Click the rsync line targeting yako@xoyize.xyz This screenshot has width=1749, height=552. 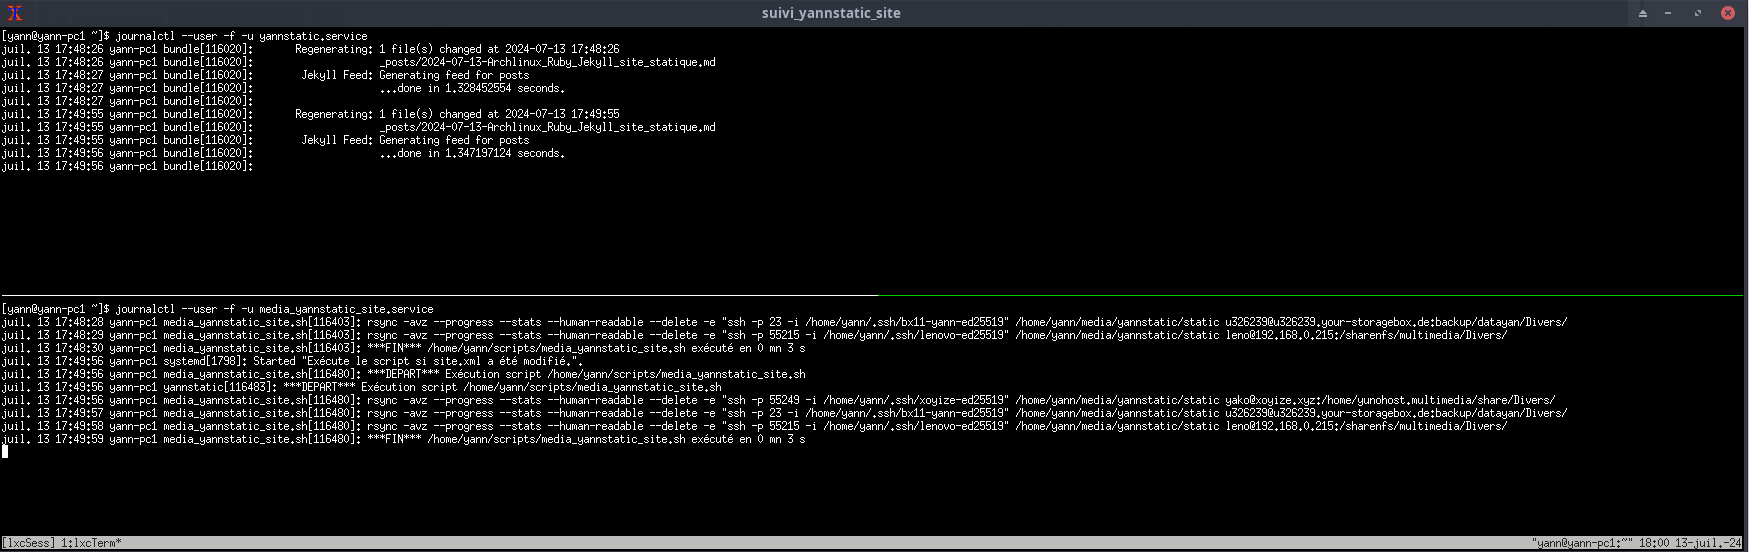point(780,400)
